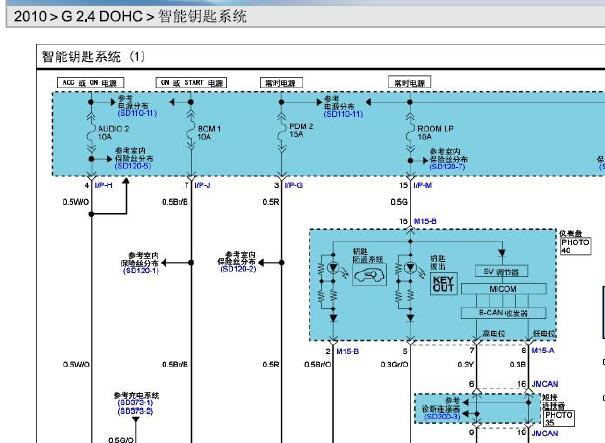Click the BCM 1 10A fuse label
The image size is (605, 443).
(209, 133)
